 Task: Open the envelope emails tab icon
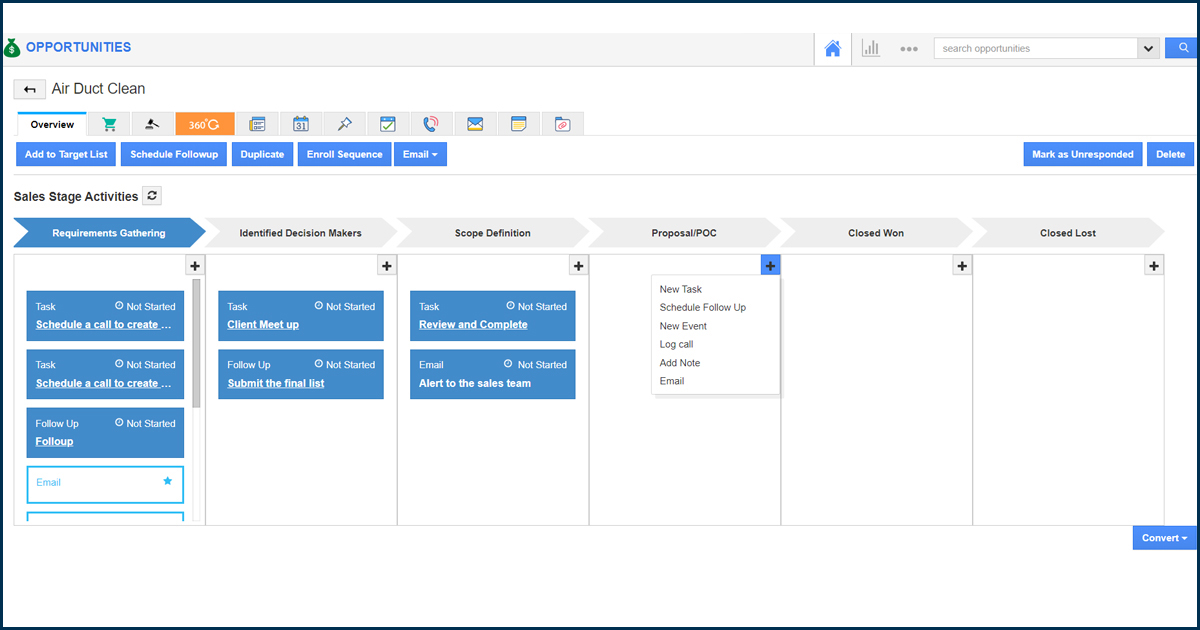tap(475, 124)
